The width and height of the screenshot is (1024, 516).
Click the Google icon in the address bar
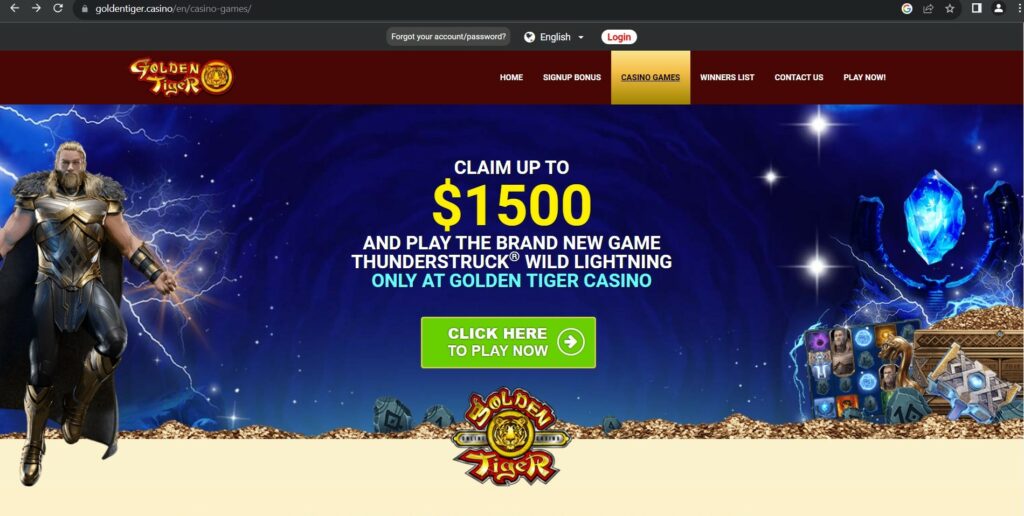906,8
